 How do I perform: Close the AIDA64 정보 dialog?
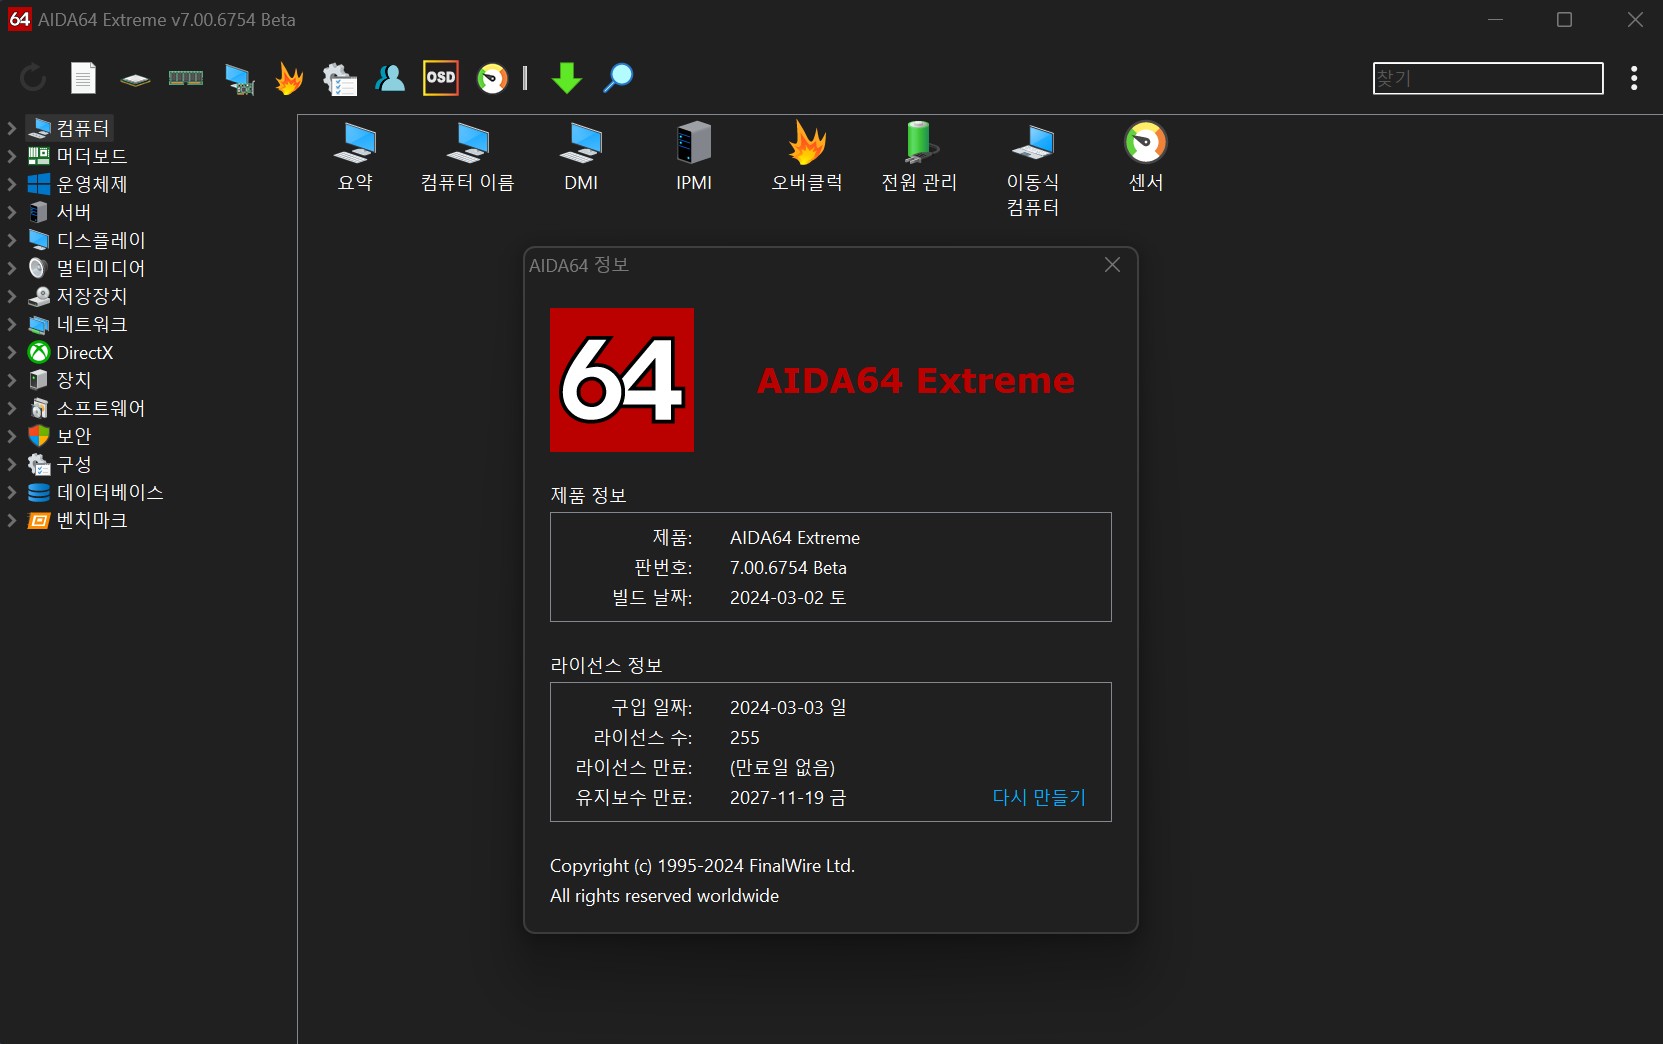click(x=1112, y=265)
